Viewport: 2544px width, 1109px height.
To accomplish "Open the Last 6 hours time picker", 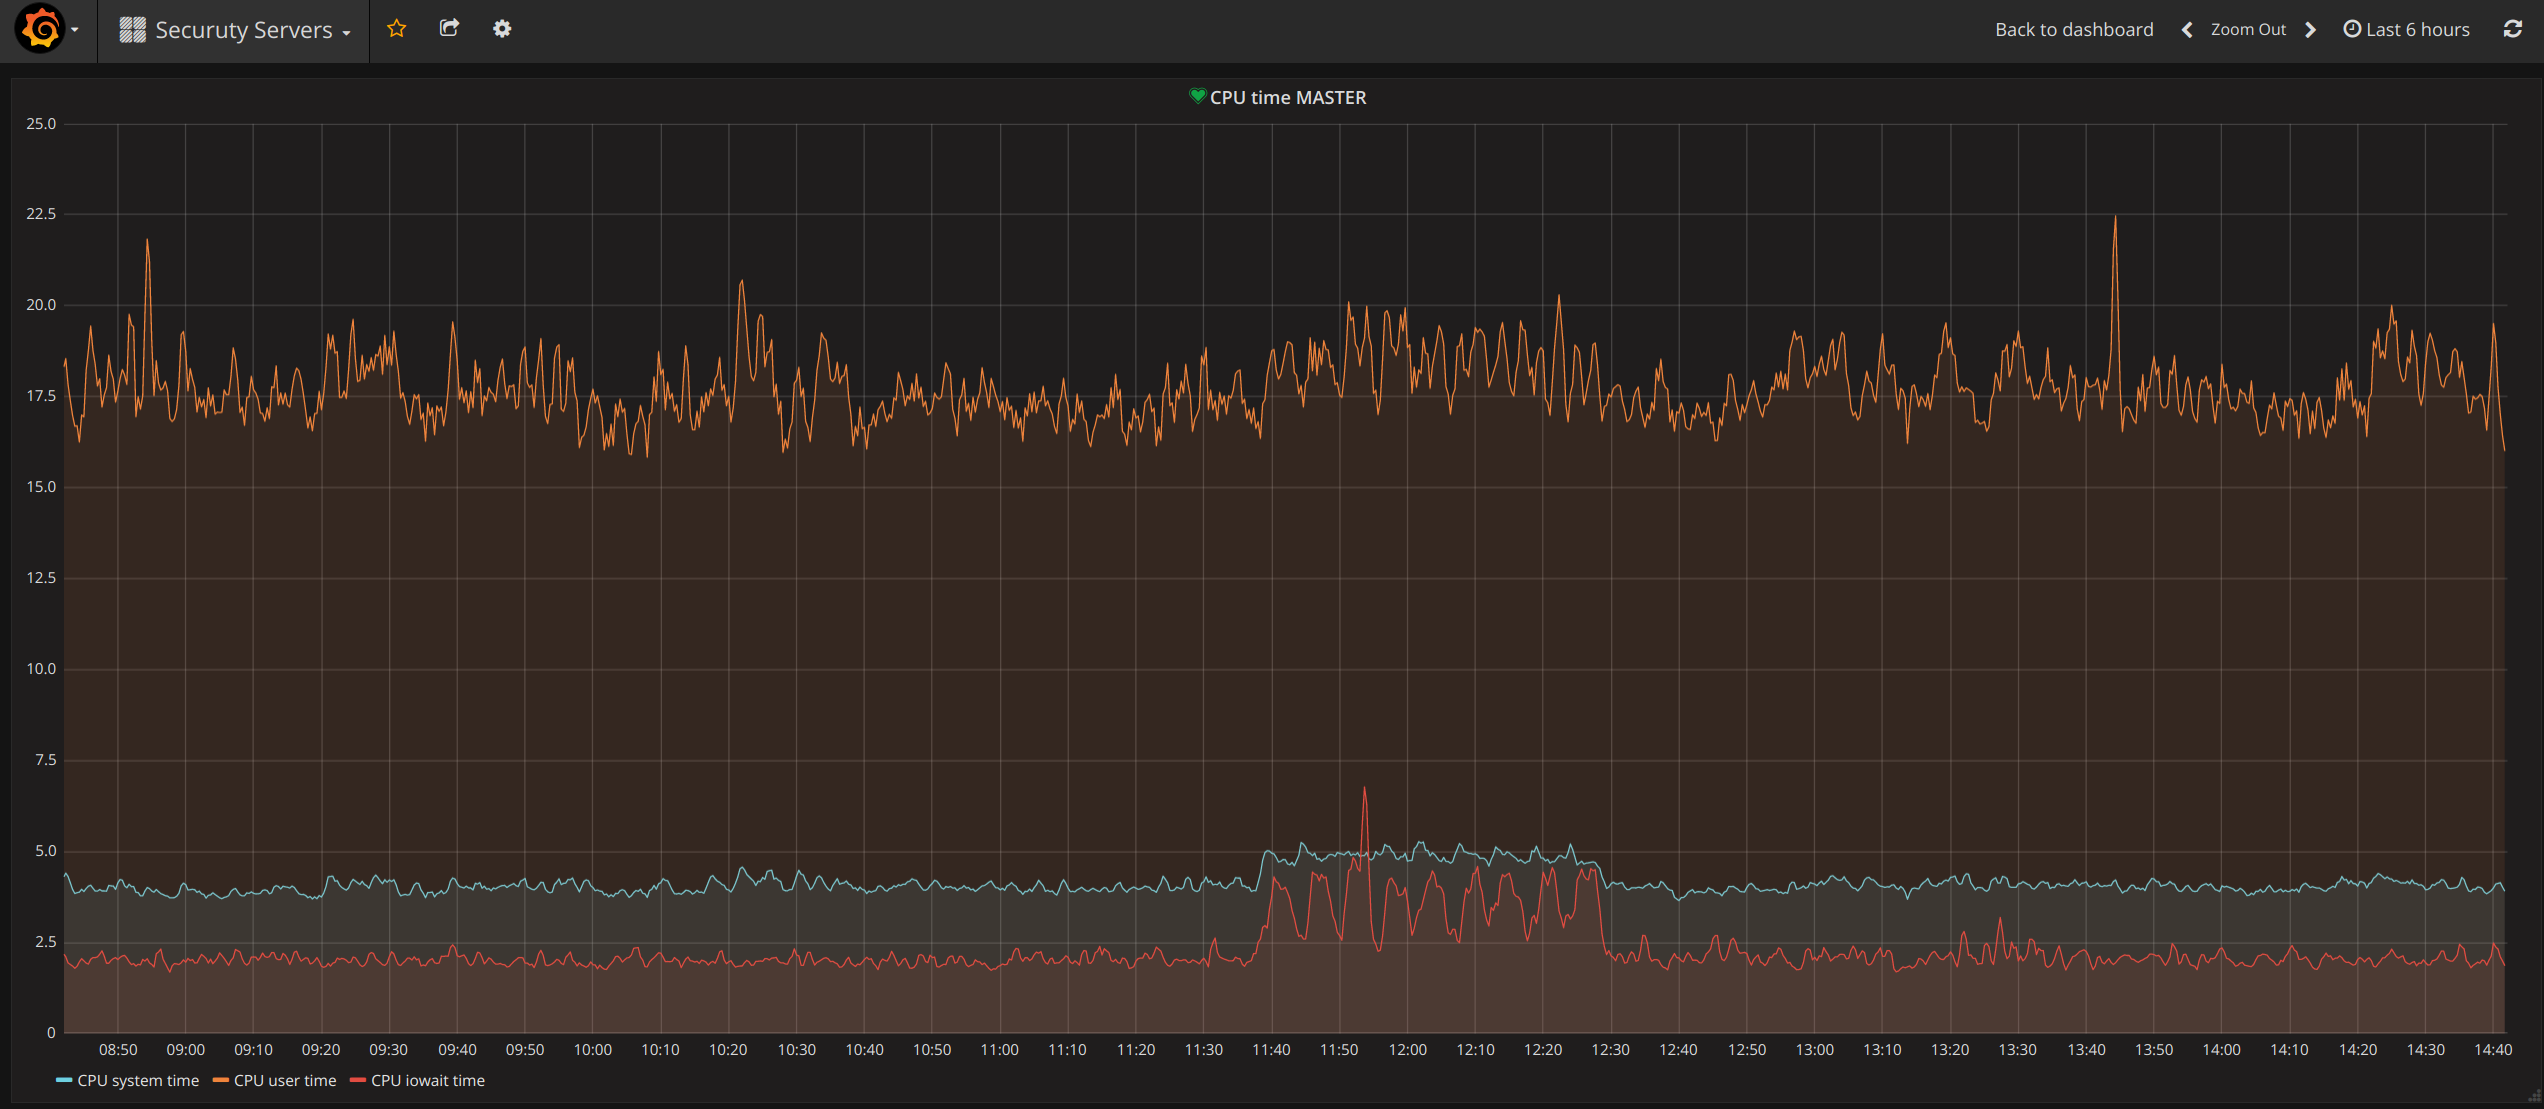I will tap(2407, 30).
